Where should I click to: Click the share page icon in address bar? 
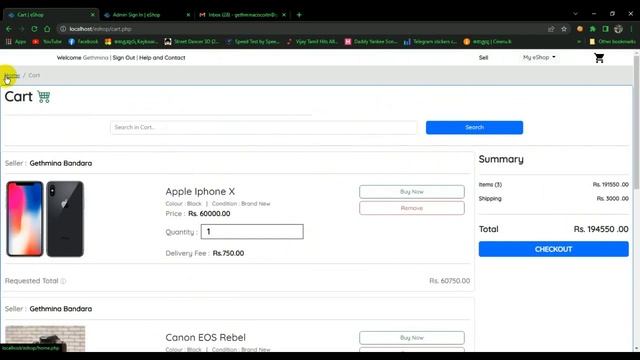click(551, 29)
